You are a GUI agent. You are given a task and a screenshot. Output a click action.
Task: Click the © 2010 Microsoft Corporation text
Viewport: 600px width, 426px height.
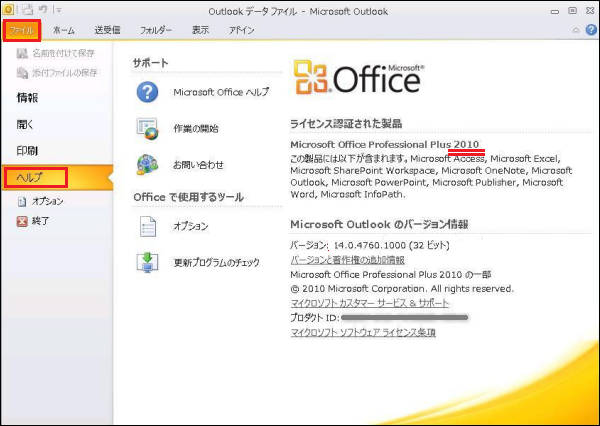[402, 289]
